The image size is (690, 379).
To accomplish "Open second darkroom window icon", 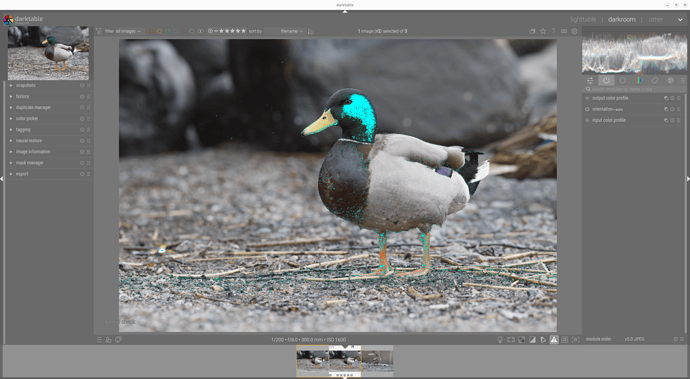I will [x=118, y=340].
